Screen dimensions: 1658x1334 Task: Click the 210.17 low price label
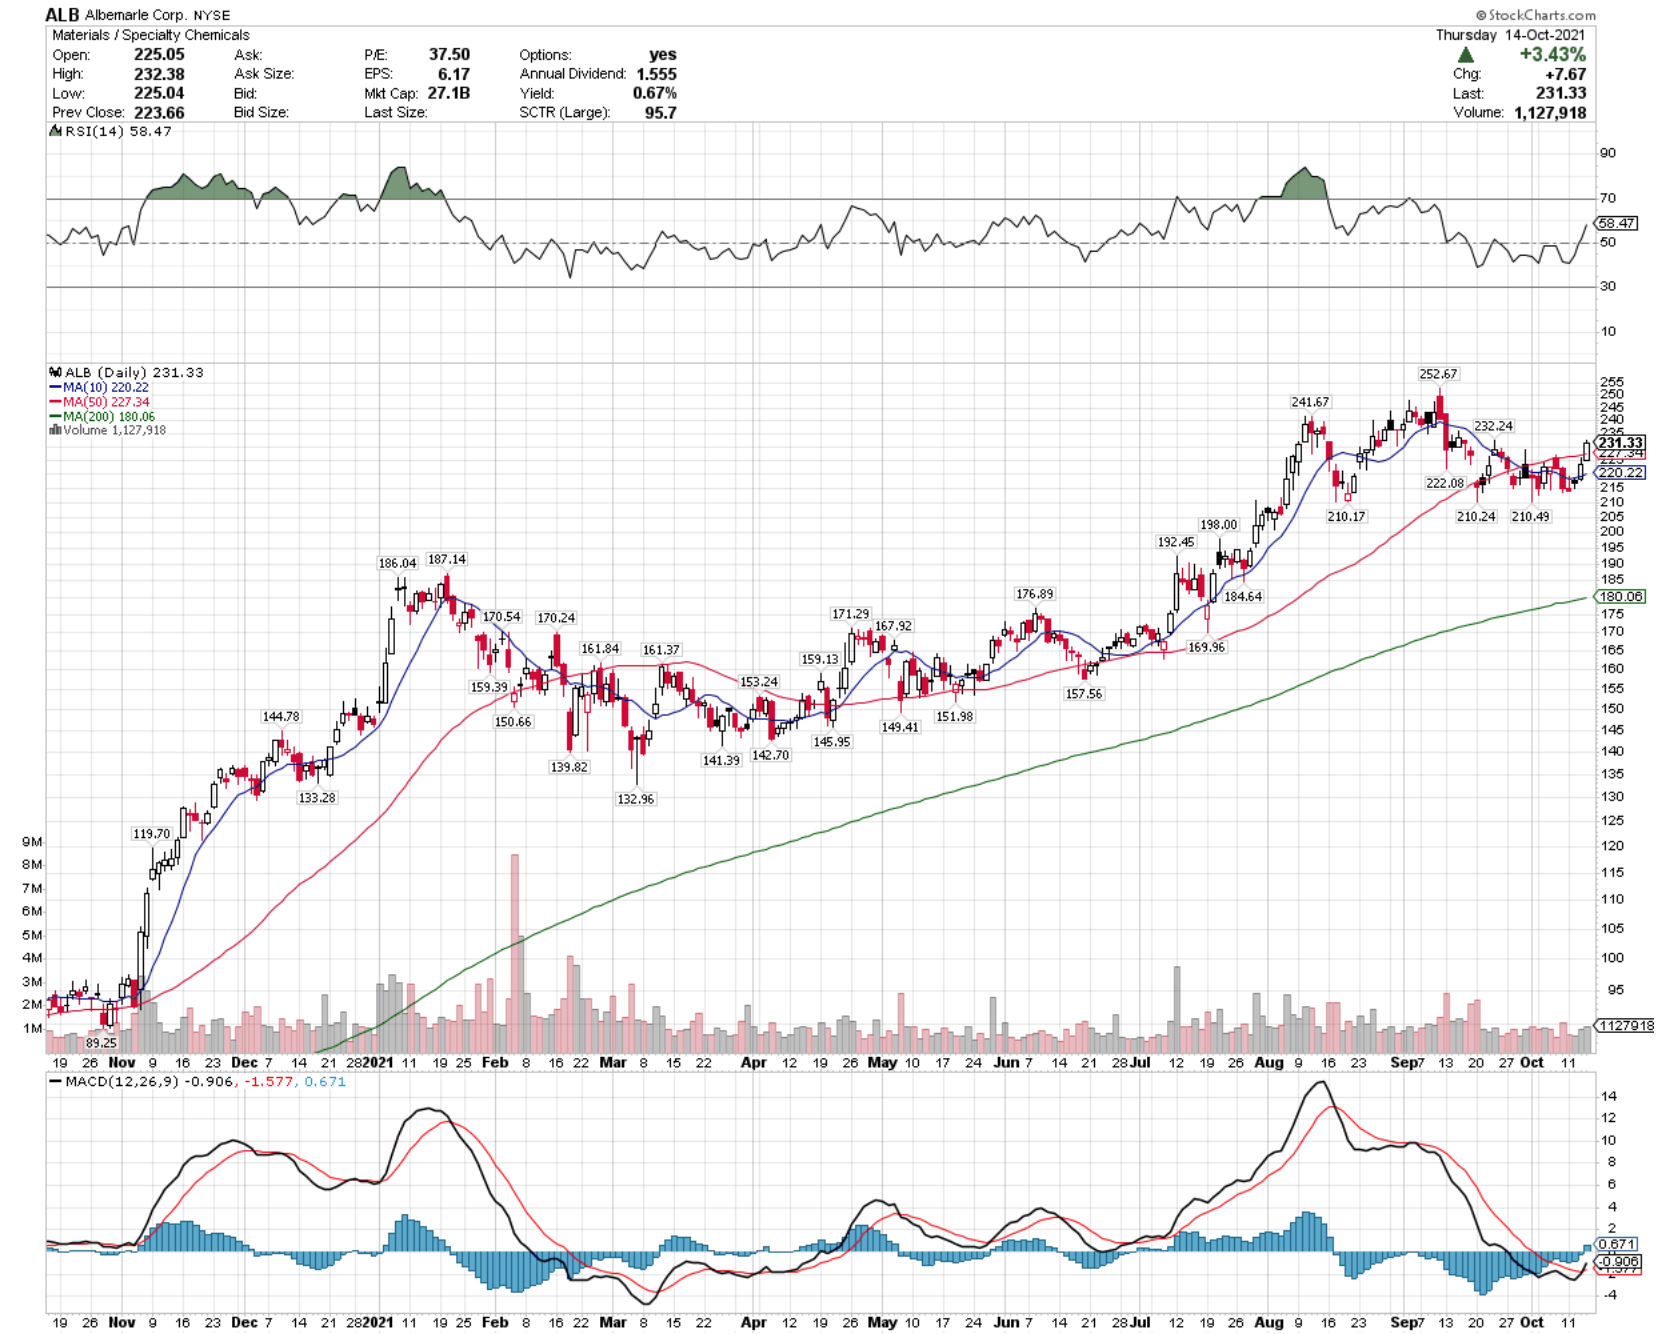tap(1346, 516)
